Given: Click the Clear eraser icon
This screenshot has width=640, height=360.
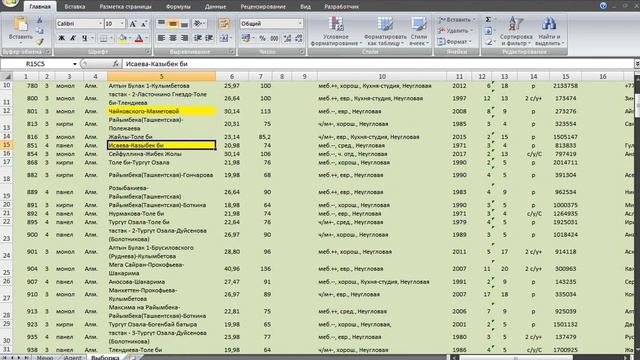Looking at the screenshot, I should click(489, 42).
